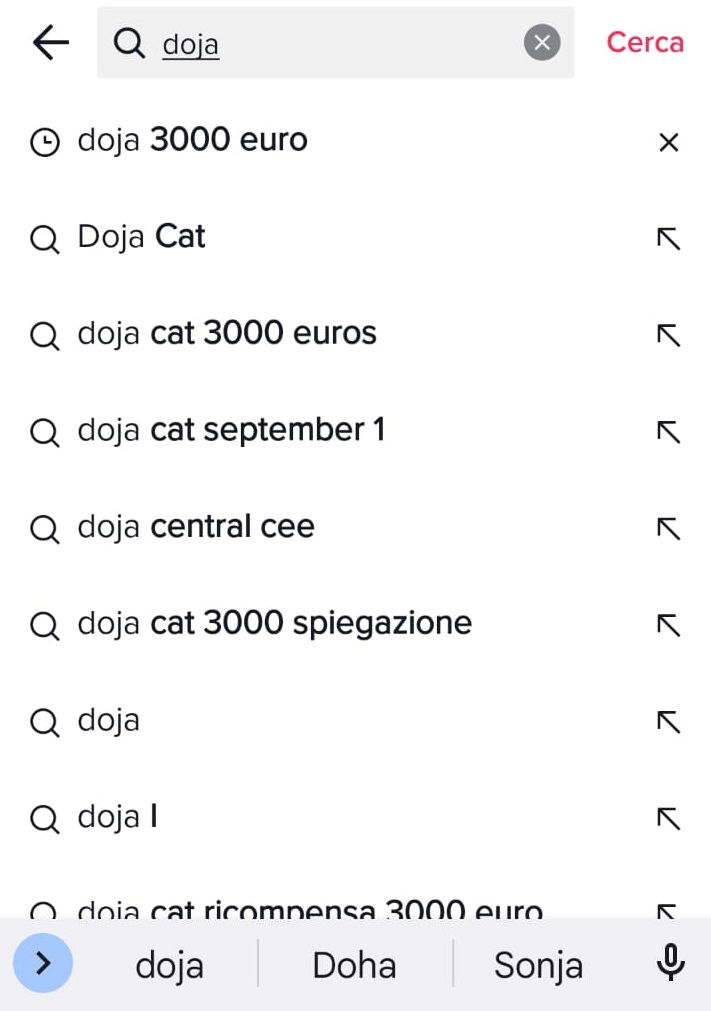Use the fill arrow beside doja cat 3000 euros

(667, 335)
